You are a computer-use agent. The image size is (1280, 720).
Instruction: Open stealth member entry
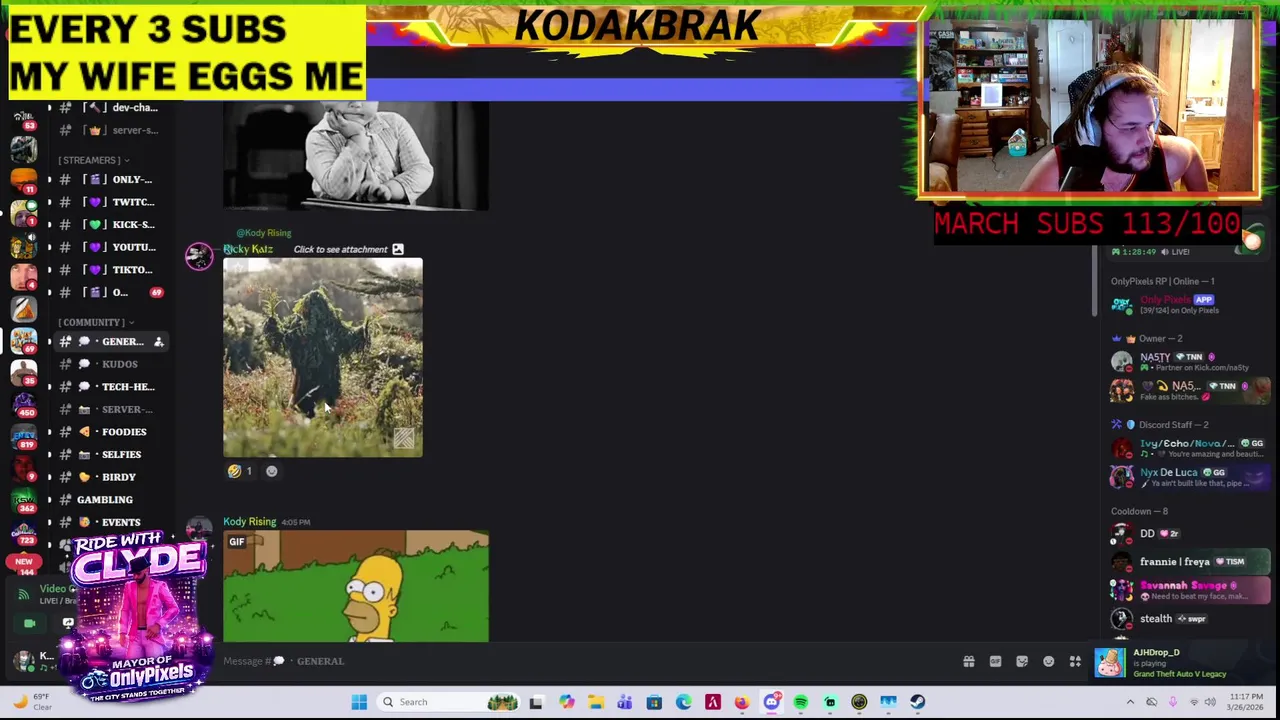point(1188,619)
